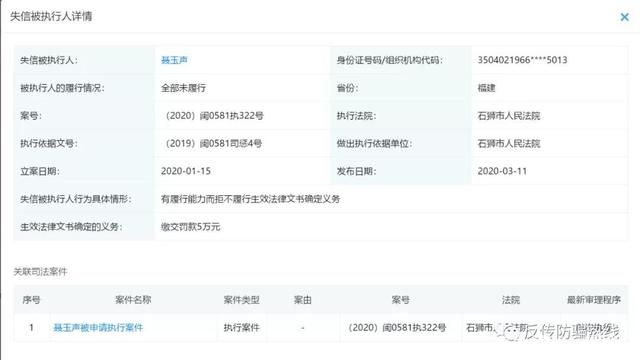Click the 发布日期 label
Image resolution: width=640 pixels, height=360 pixels.
356,171
